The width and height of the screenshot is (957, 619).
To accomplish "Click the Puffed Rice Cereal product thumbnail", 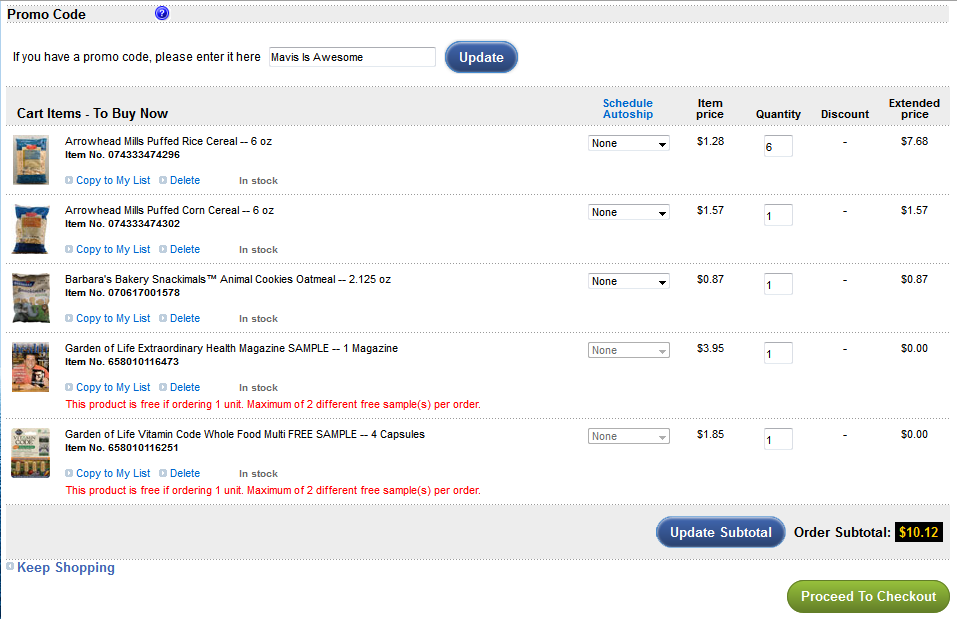I will (30, 160).
